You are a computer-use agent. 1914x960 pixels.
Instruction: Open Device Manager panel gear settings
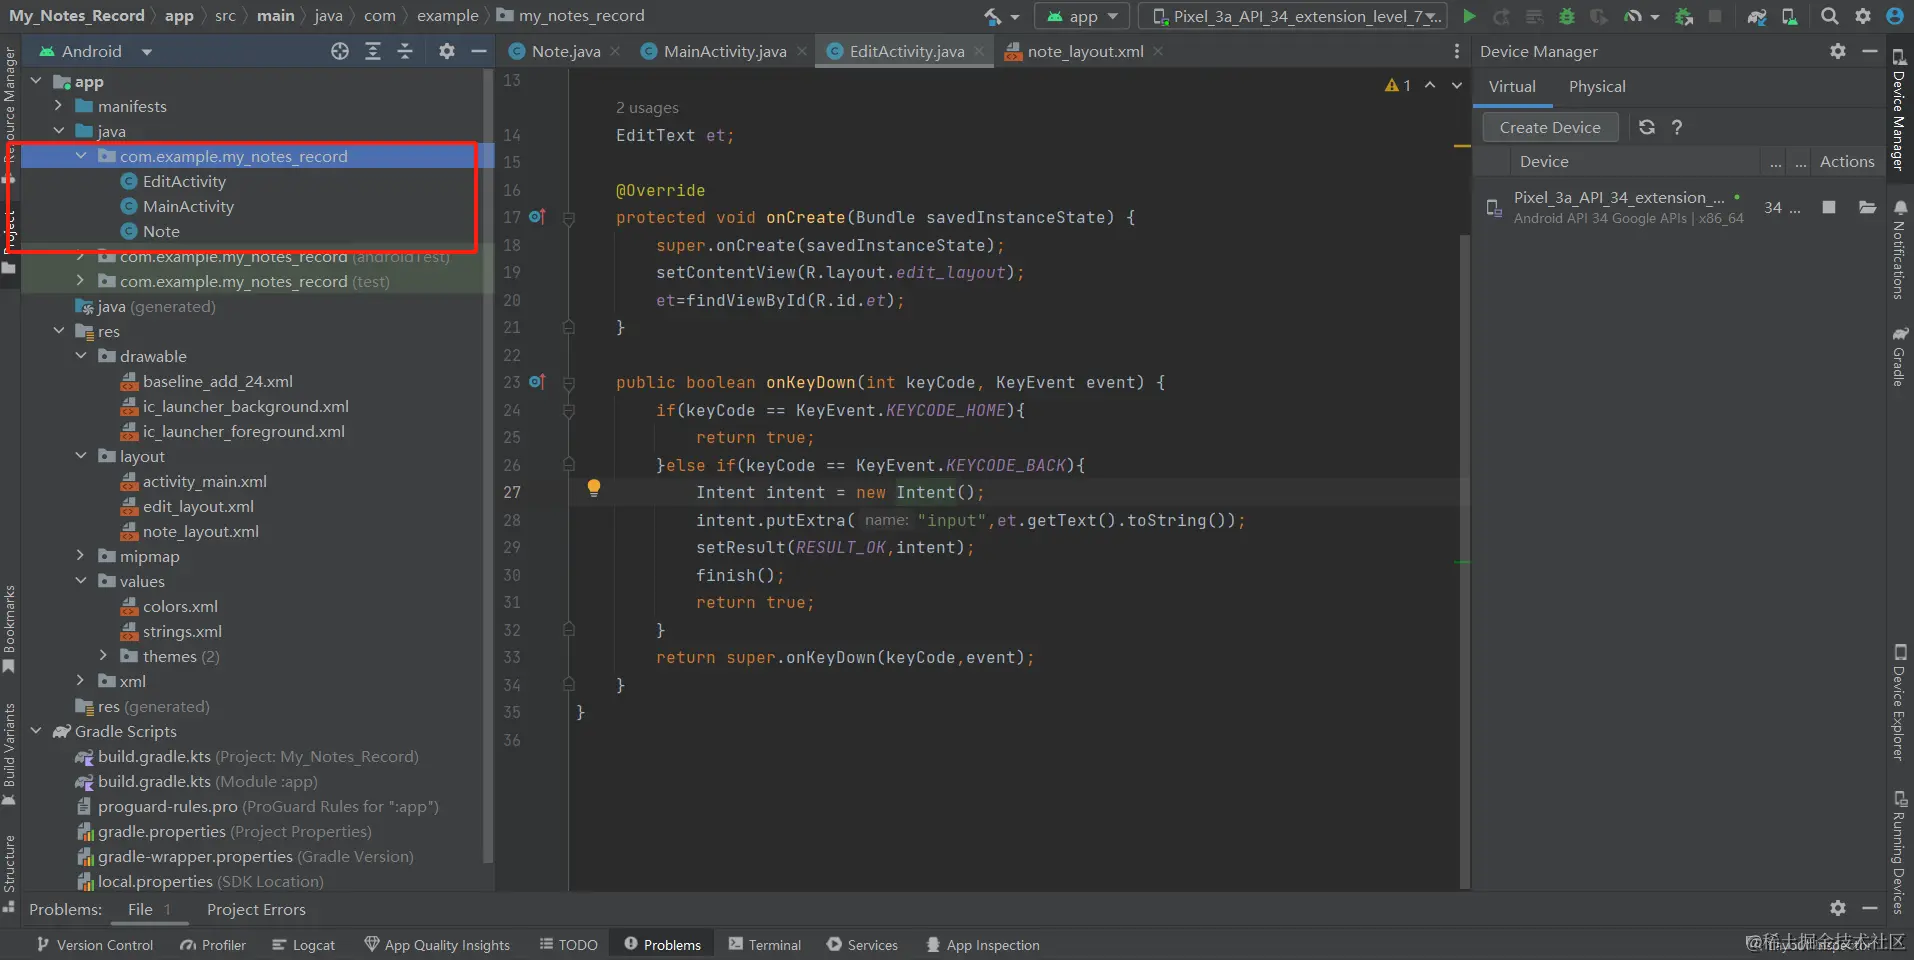click(x=1838, y=51)
